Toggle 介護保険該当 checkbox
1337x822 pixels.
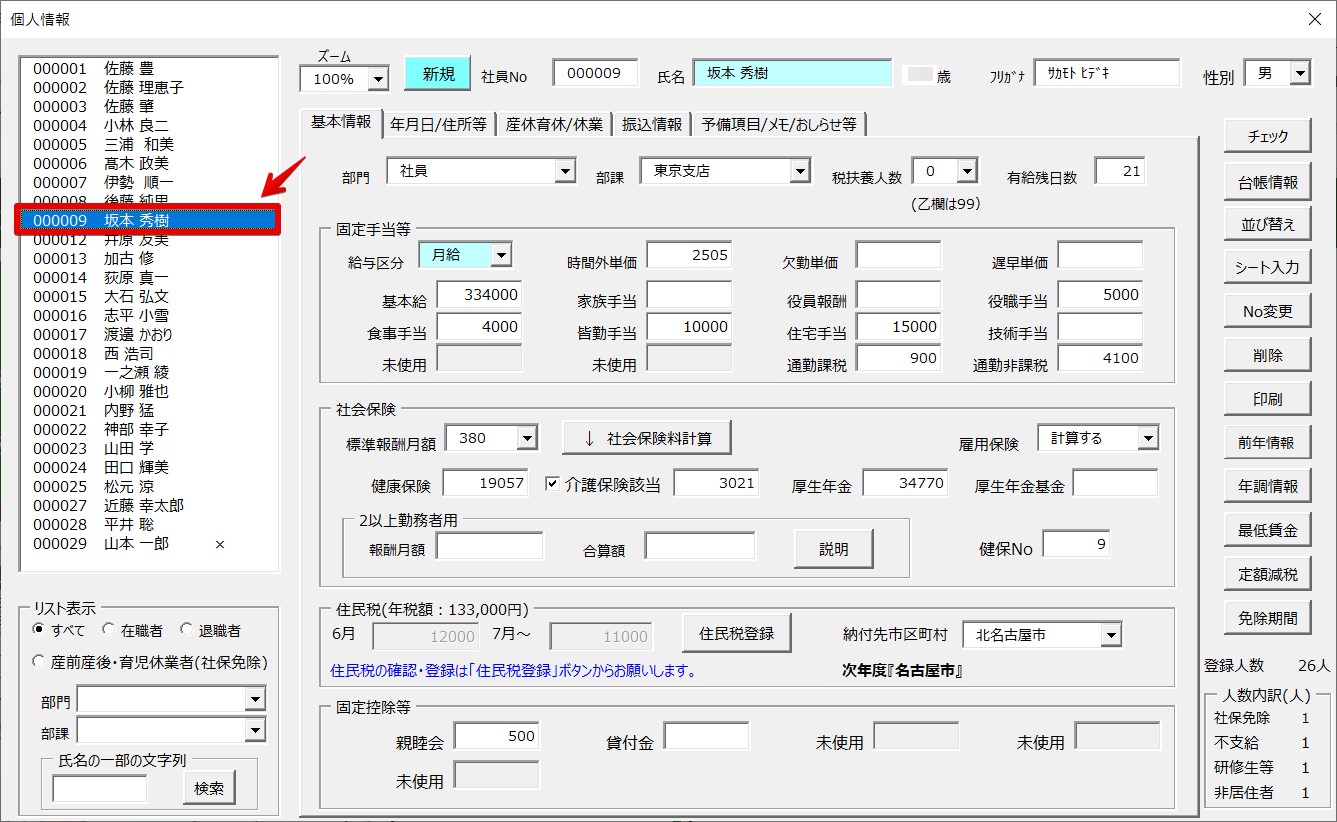pyautogui.click(x=552, y=484)
